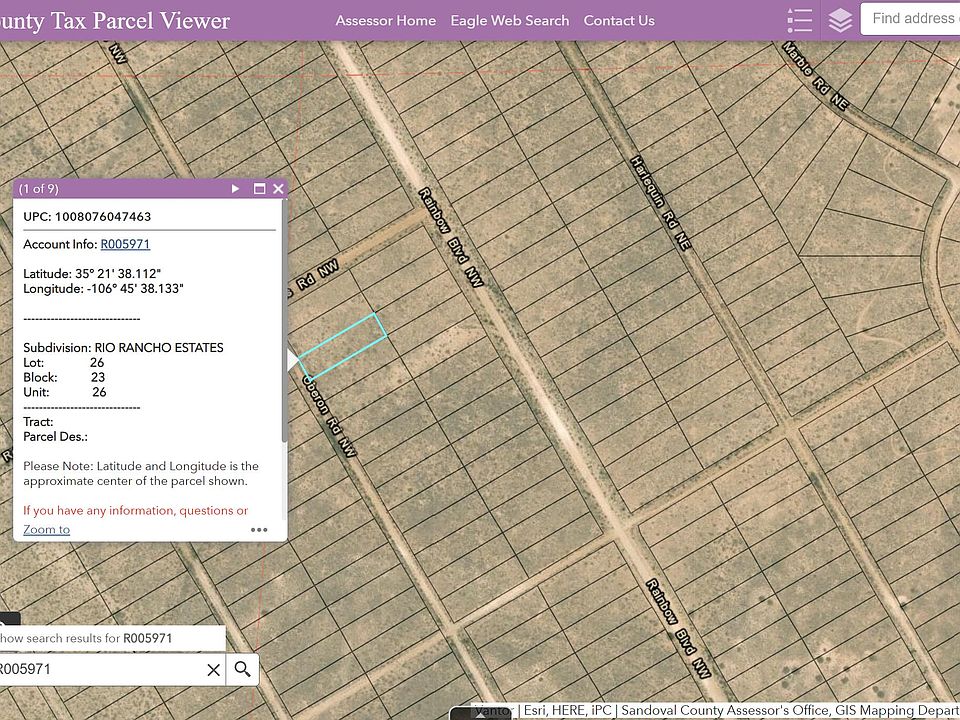Maximize the parcel info popup
Image resolution: width=960 pixels, height=720 pixels.
[x=260, y=189]
